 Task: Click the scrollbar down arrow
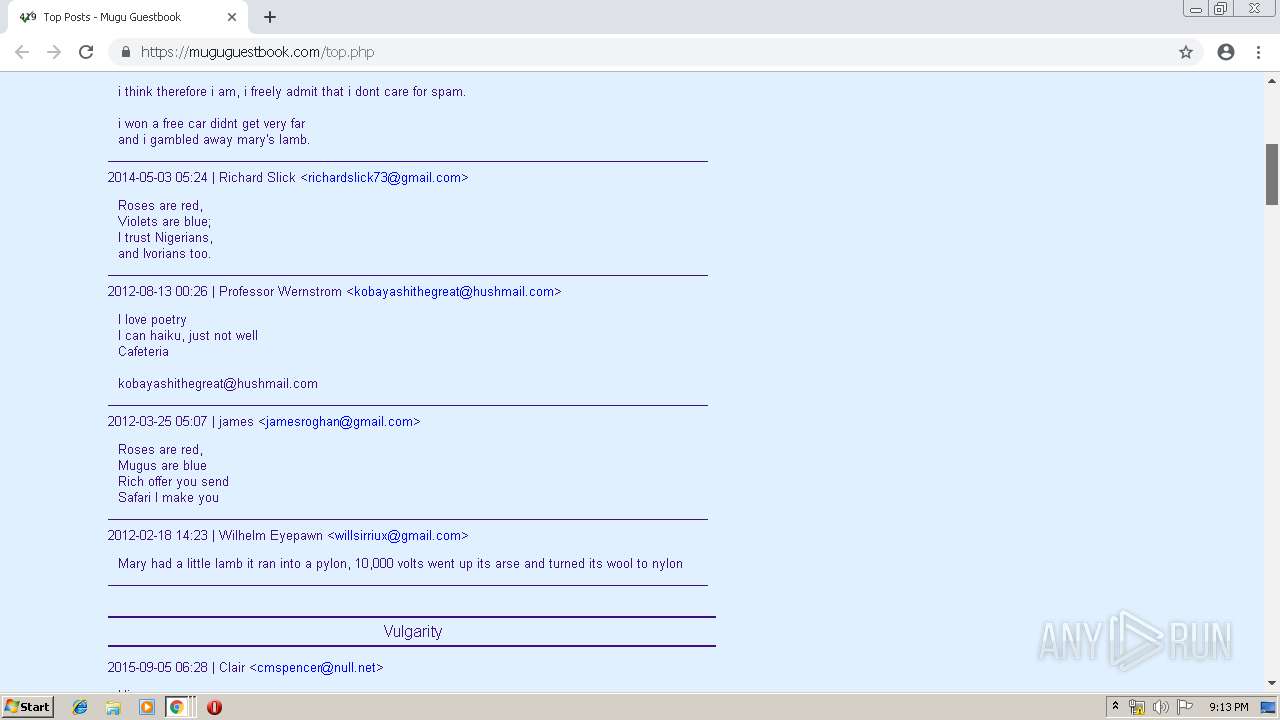point(1272,683)
